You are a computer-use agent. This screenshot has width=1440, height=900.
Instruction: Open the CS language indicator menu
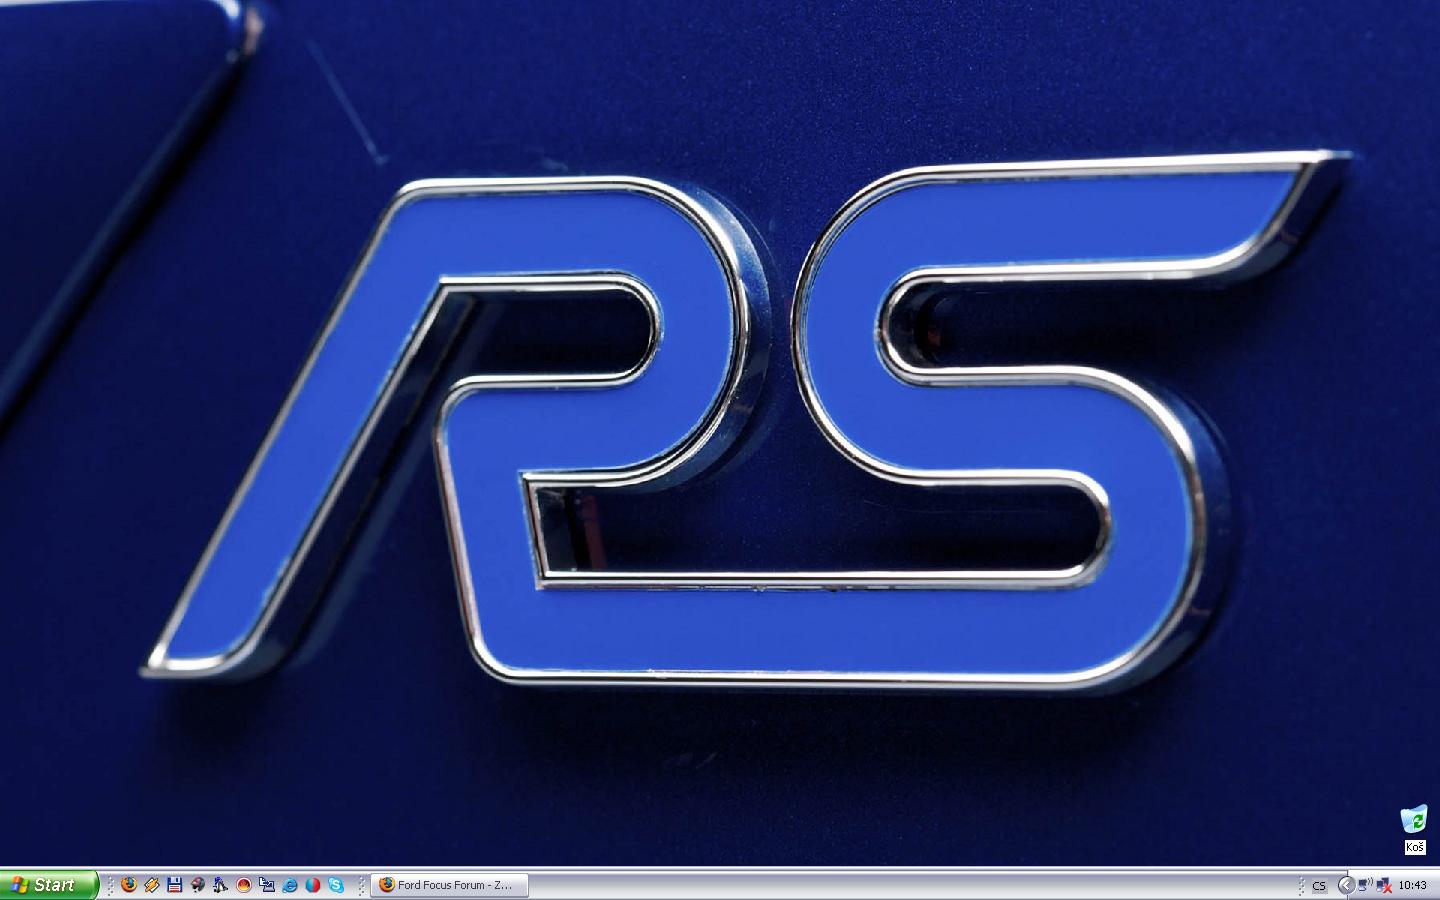pyautogui.click(x=1319, y=886)
